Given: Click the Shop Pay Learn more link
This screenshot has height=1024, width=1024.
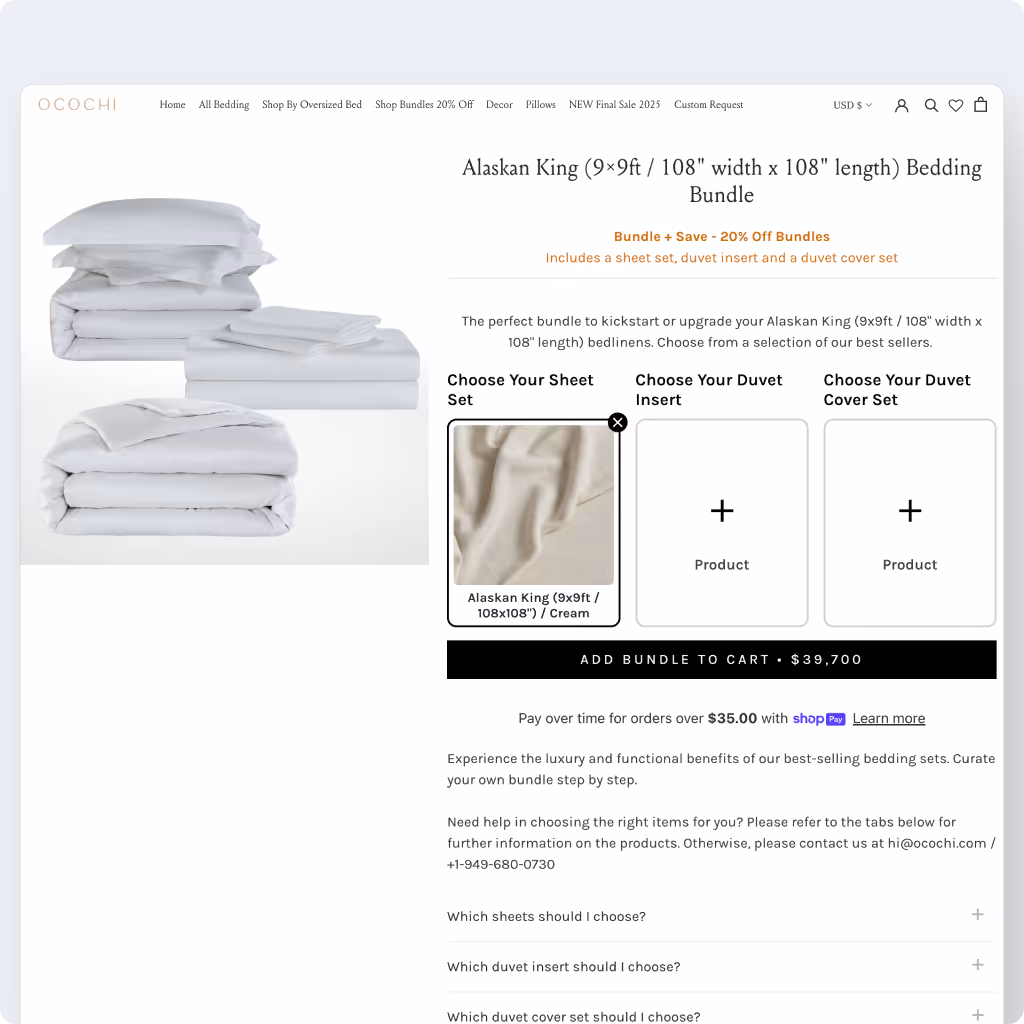Looking at the screenshot, I should (889, 718).
